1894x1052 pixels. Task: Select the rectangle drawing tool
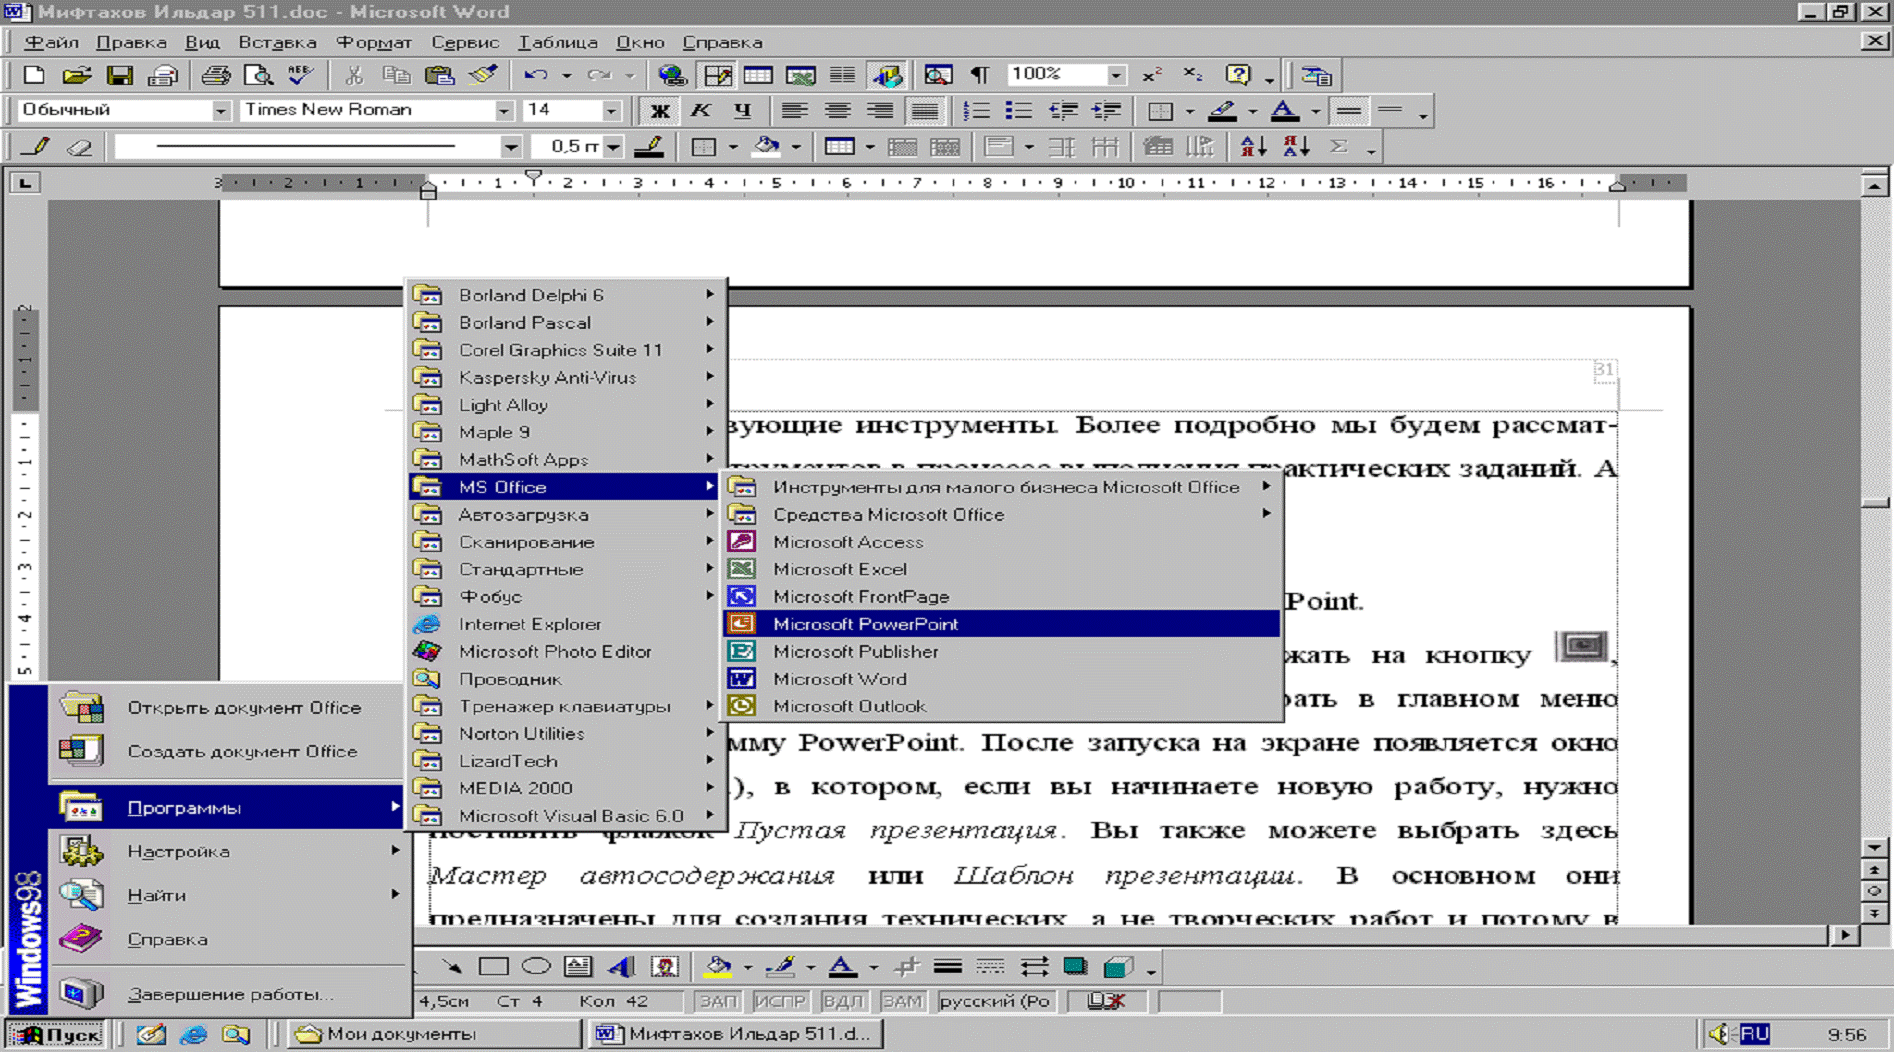(x=493, y=967)
